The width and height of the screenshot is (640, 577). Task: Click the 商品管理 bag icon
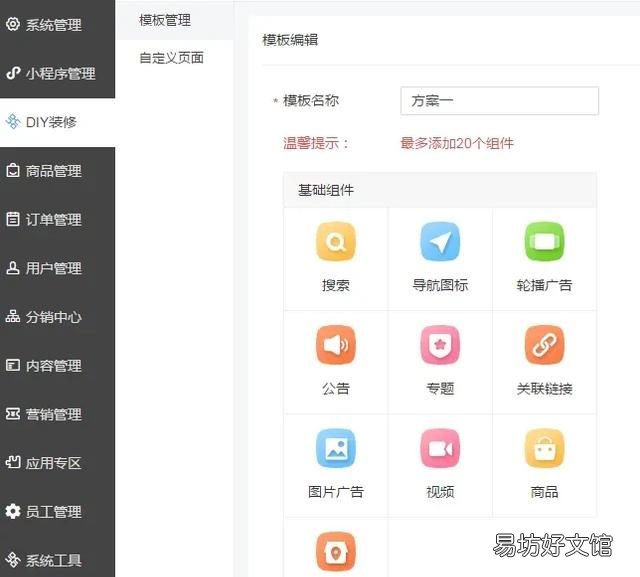pos(13,171)
